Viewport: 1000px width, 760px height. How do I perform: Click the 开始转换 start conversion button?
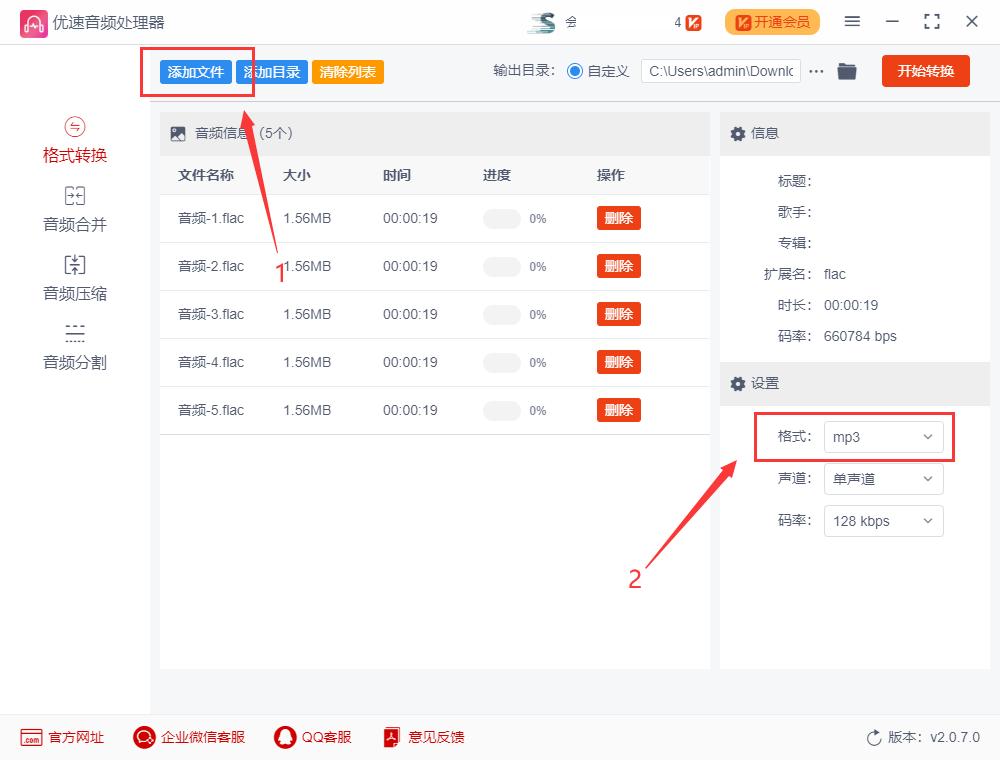tap(925, 71)
